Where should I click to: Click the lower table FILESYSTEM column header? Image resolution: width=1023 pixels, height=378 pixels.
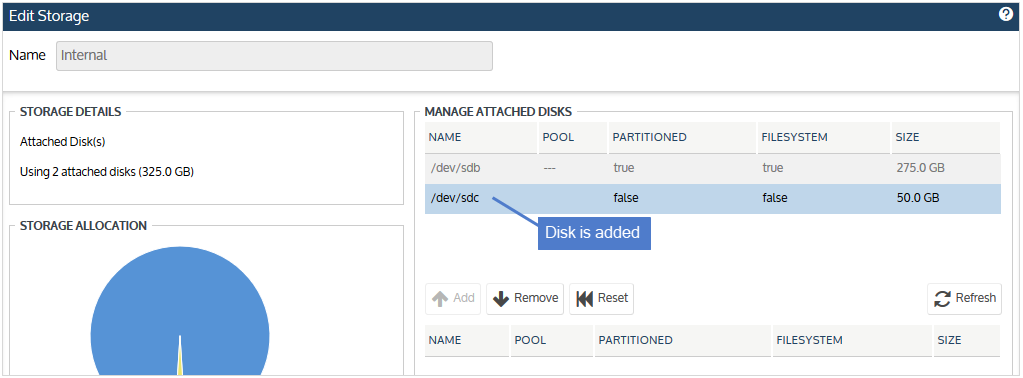pyautogui.click(x=852, y=341)
